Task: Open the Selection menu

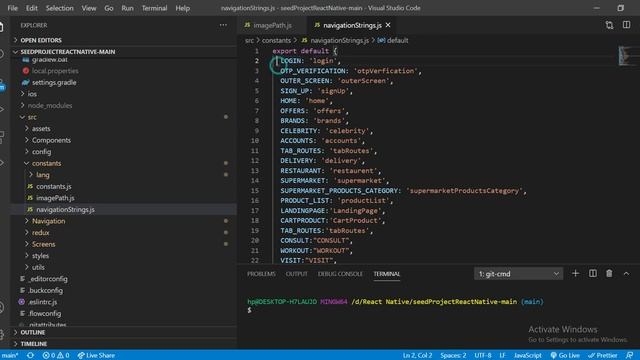Action: (60, 8)
